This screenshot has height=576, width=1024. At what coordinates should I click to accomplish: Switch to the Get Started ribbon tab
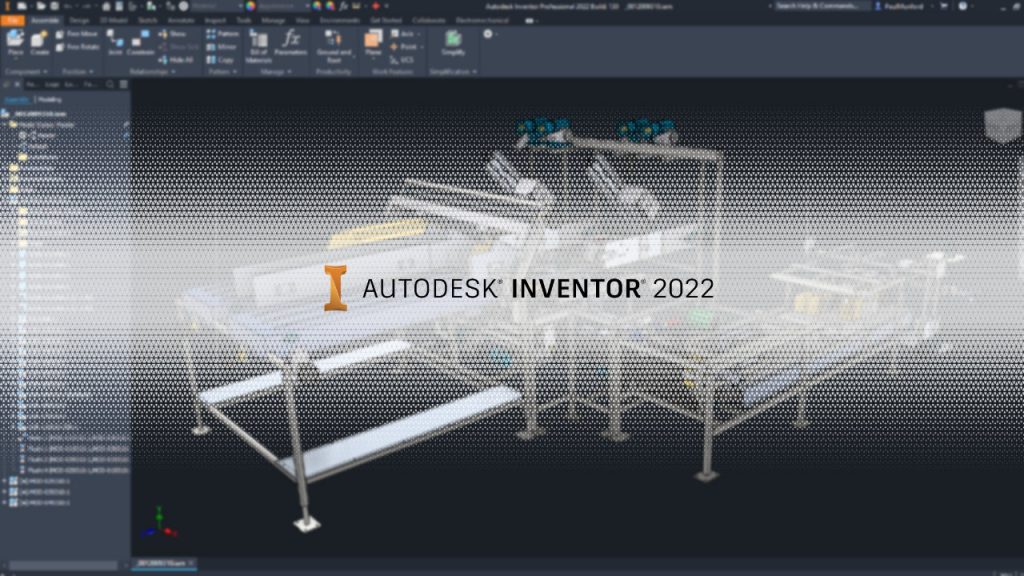[386, 20]
